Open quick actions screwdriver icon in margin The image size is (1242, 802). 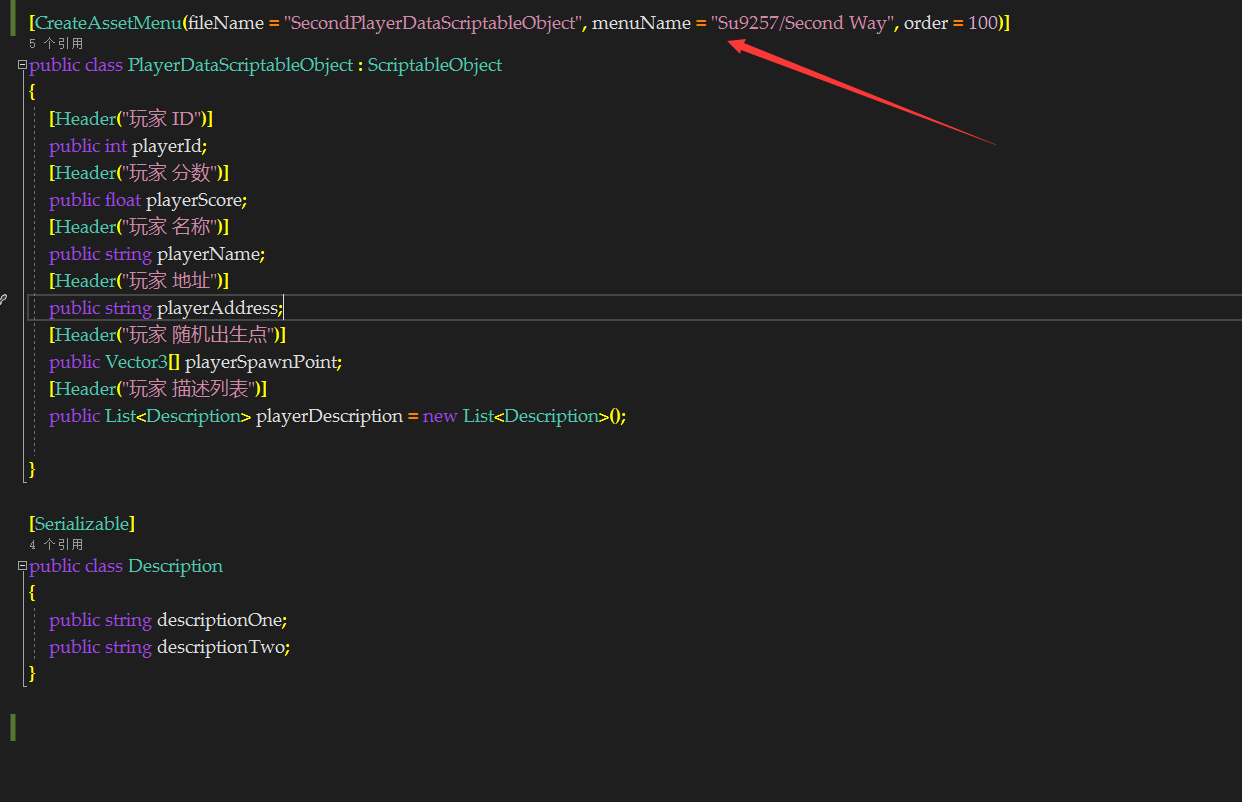pyautogui.click(x=3, y=300)
